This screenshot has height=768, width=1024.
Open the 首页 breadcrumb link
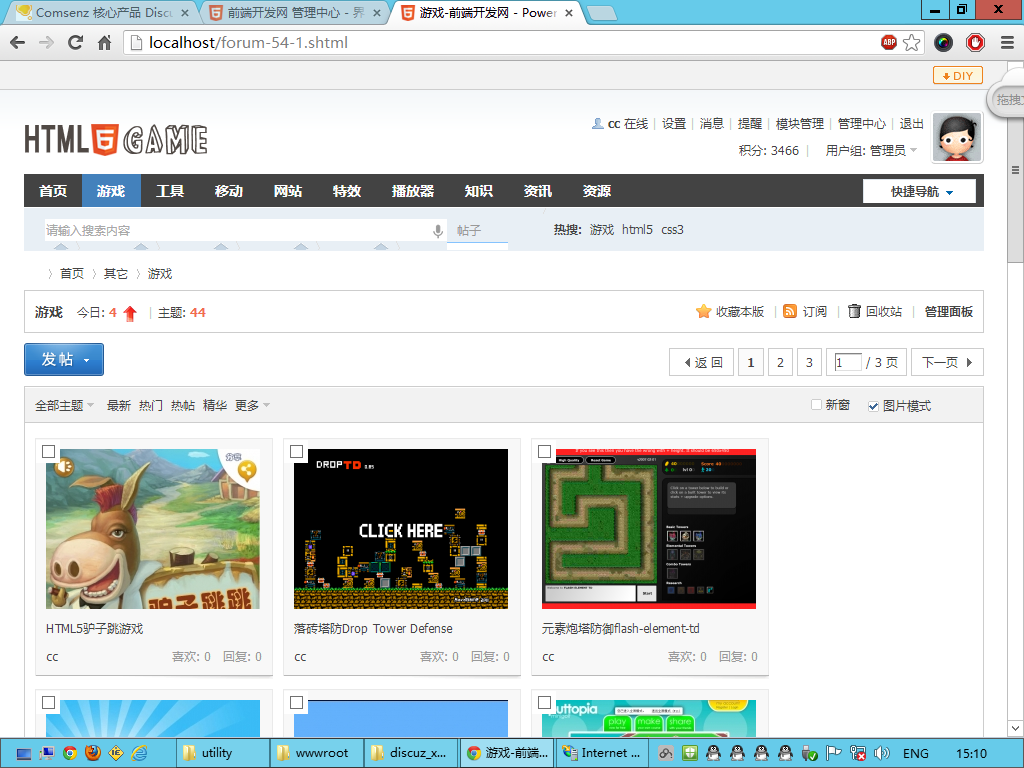point(72,274)
